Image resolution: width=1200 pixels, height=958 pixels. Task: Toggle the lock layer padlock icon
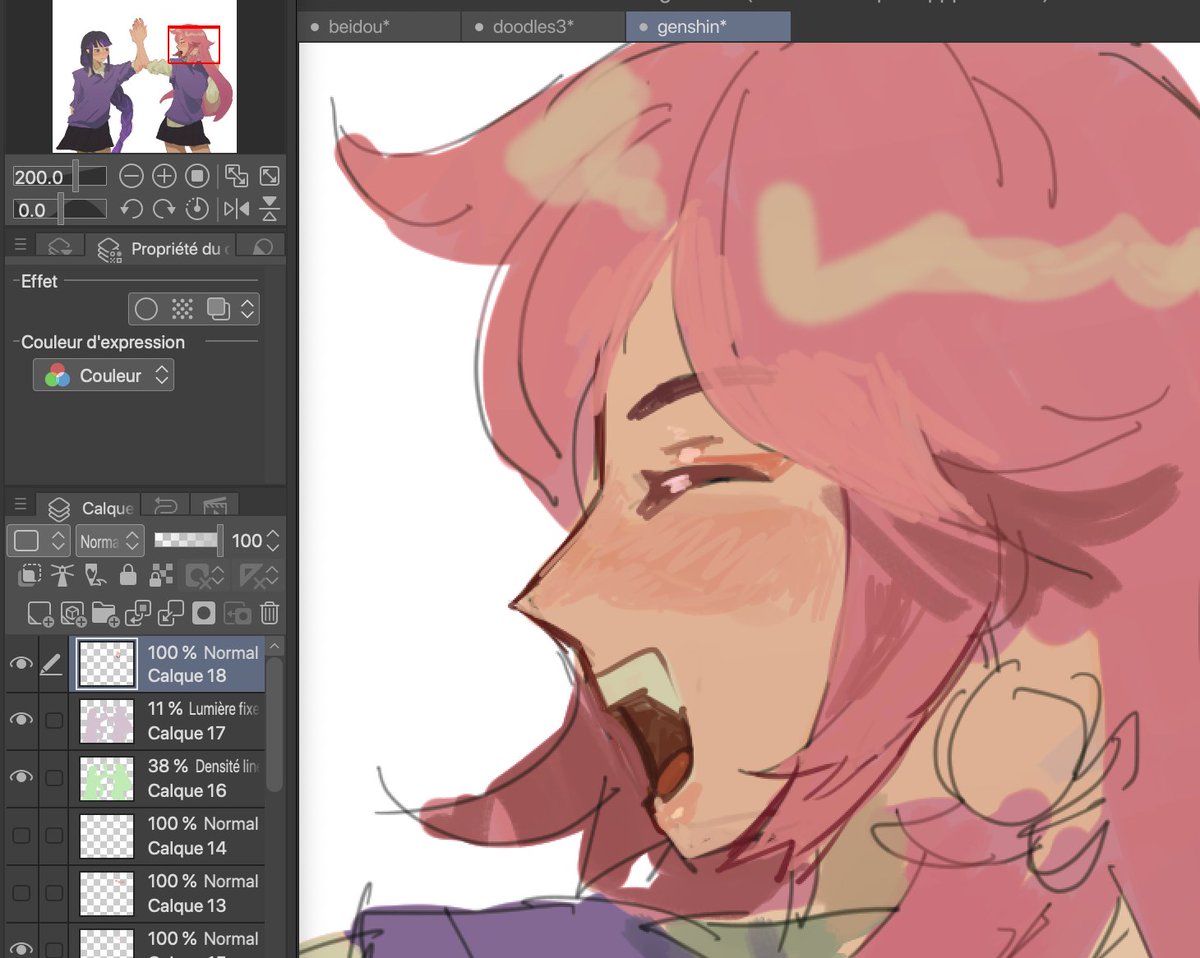coord(128,575)
